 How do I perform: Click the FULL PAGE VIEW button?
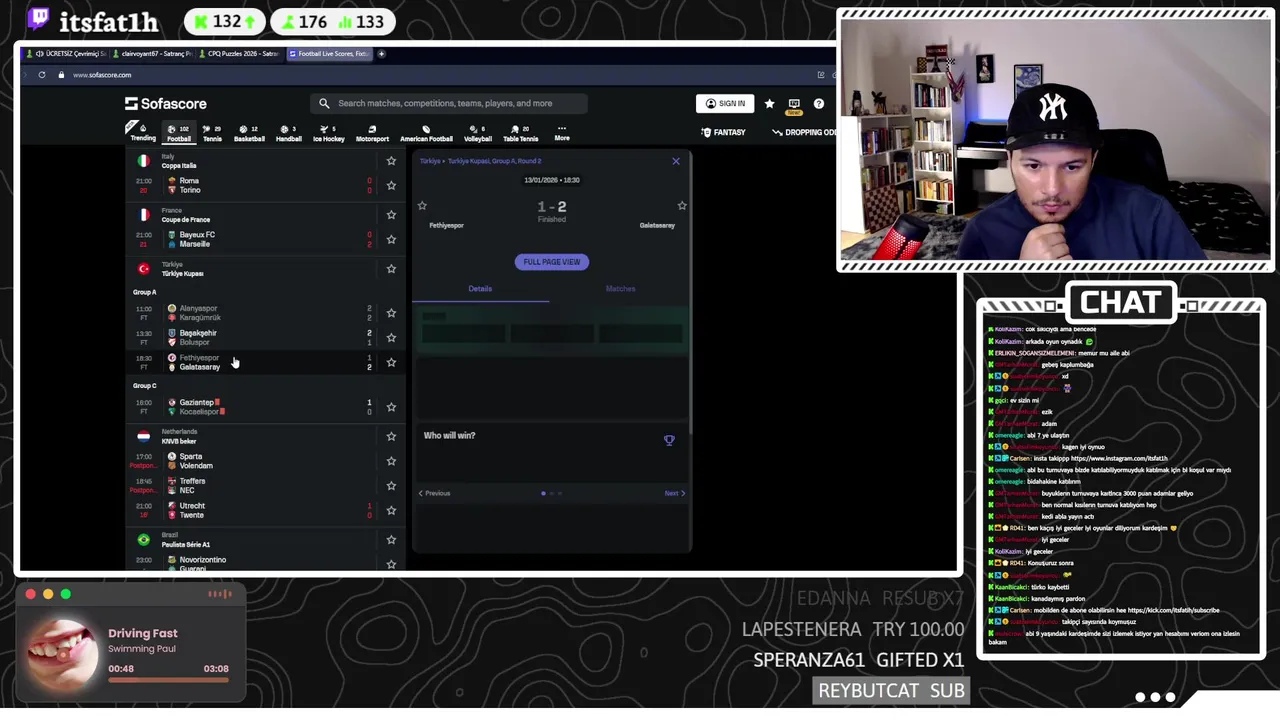[x=551, y=262]
